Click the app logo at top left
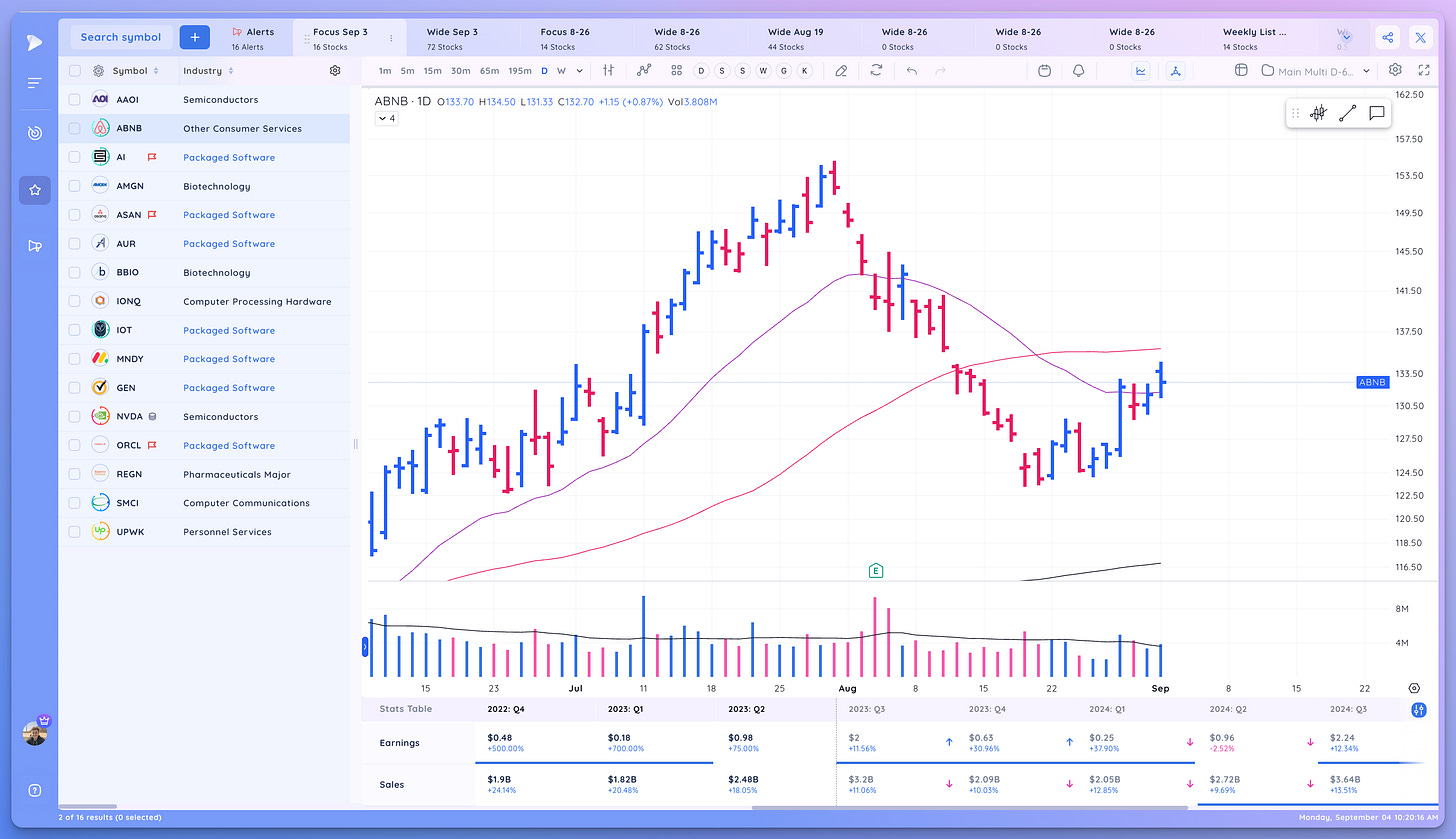Image resolution: width=1456 pixels, height=839 pixels. coord(35,42)
